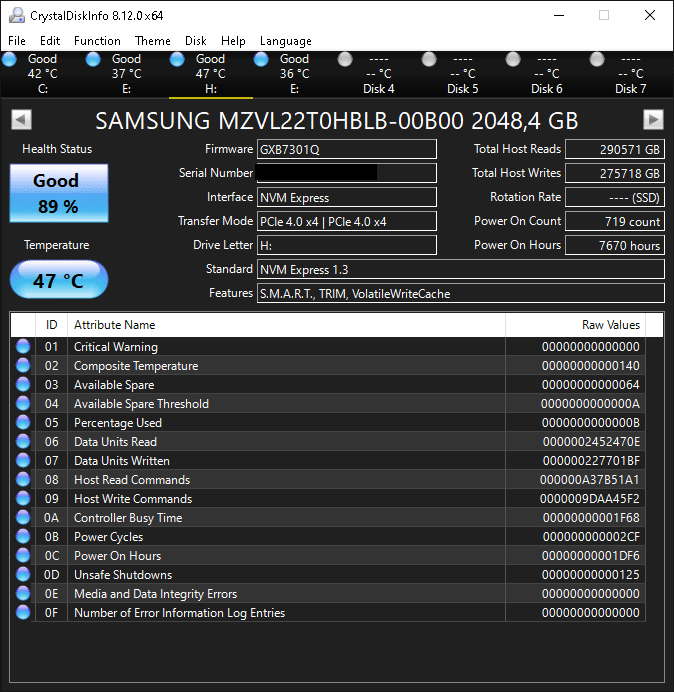Select the Percentage Used attribute name
Viewport: 674px width, 692px height.
118,423
